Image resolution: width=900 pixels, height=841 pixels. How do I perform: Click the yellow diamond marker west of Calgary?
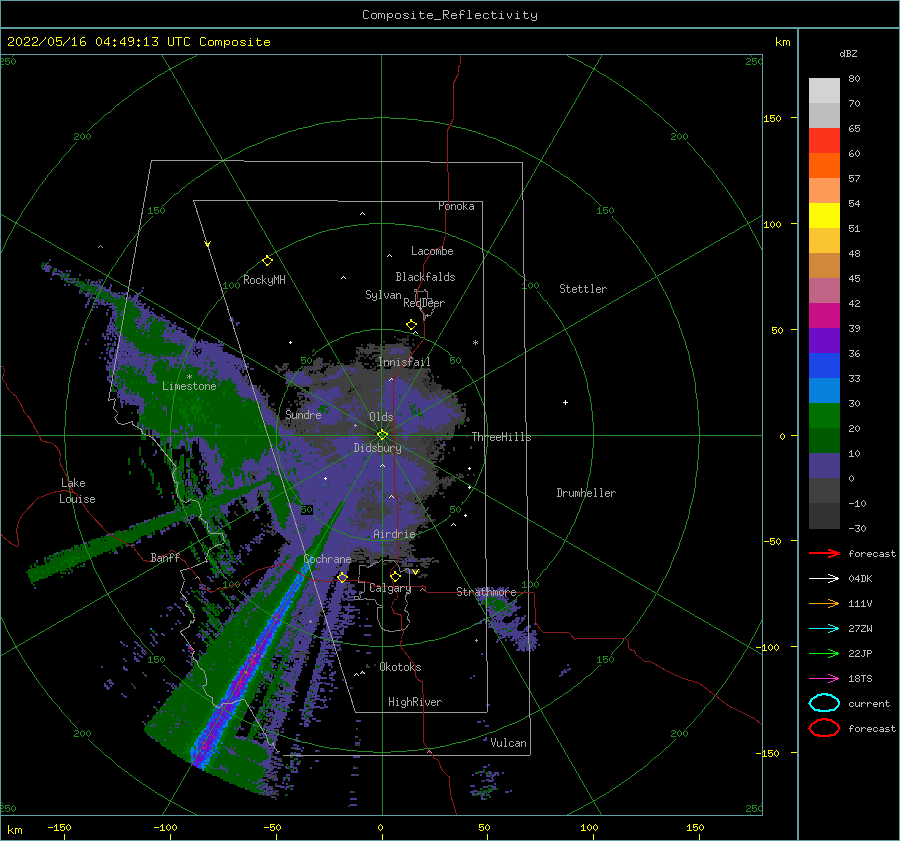pyautogui.click(x=342, y=577)
